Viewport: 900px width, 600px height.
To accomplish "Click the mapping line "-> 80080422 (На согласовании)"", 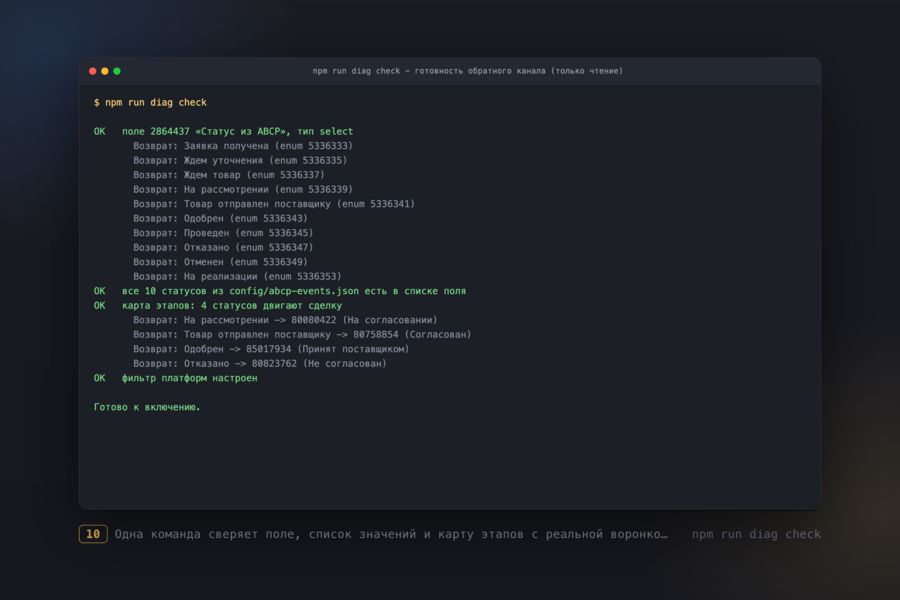I will (x=285, y=320).
